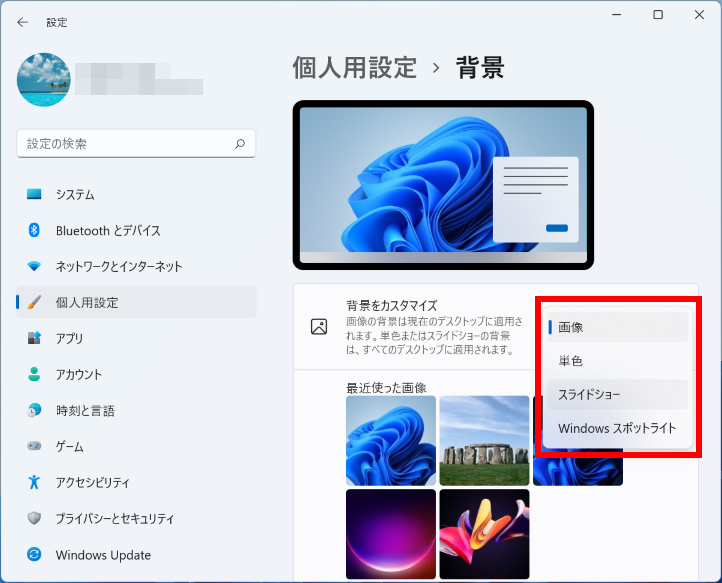Select the 時刻と言語 clock globe icon
This screenshot has width=722, height=583.
tap(34, 410)
